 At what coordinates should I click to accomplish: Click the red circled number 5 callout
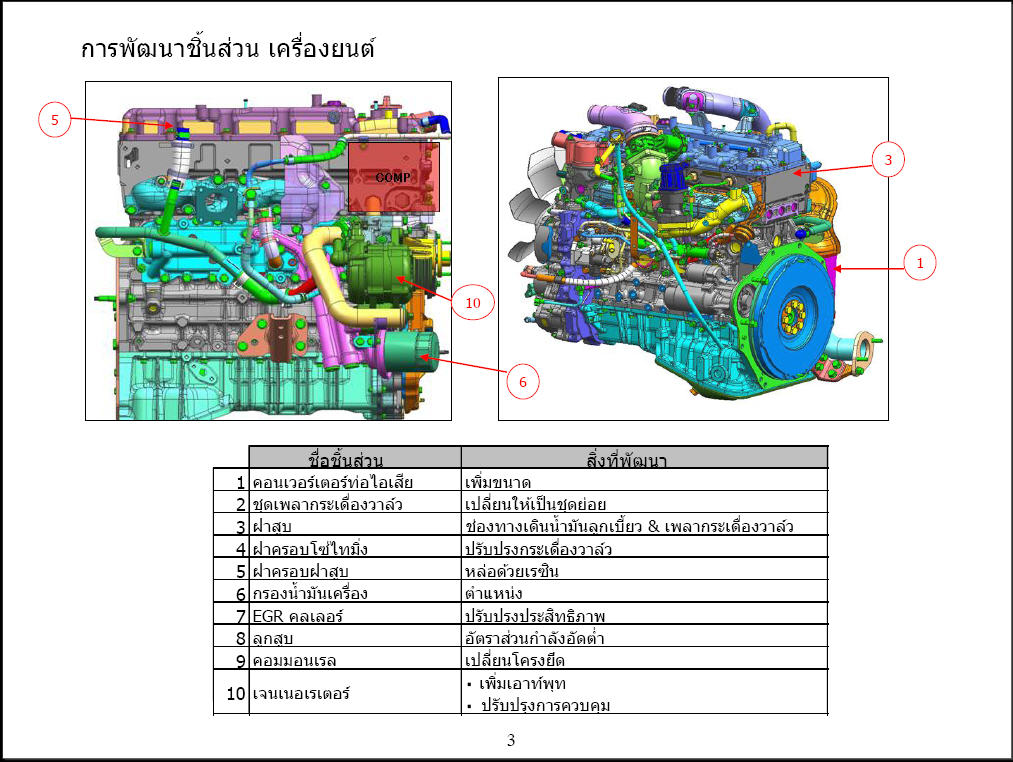pyautogui.click(x=54, y=120)
